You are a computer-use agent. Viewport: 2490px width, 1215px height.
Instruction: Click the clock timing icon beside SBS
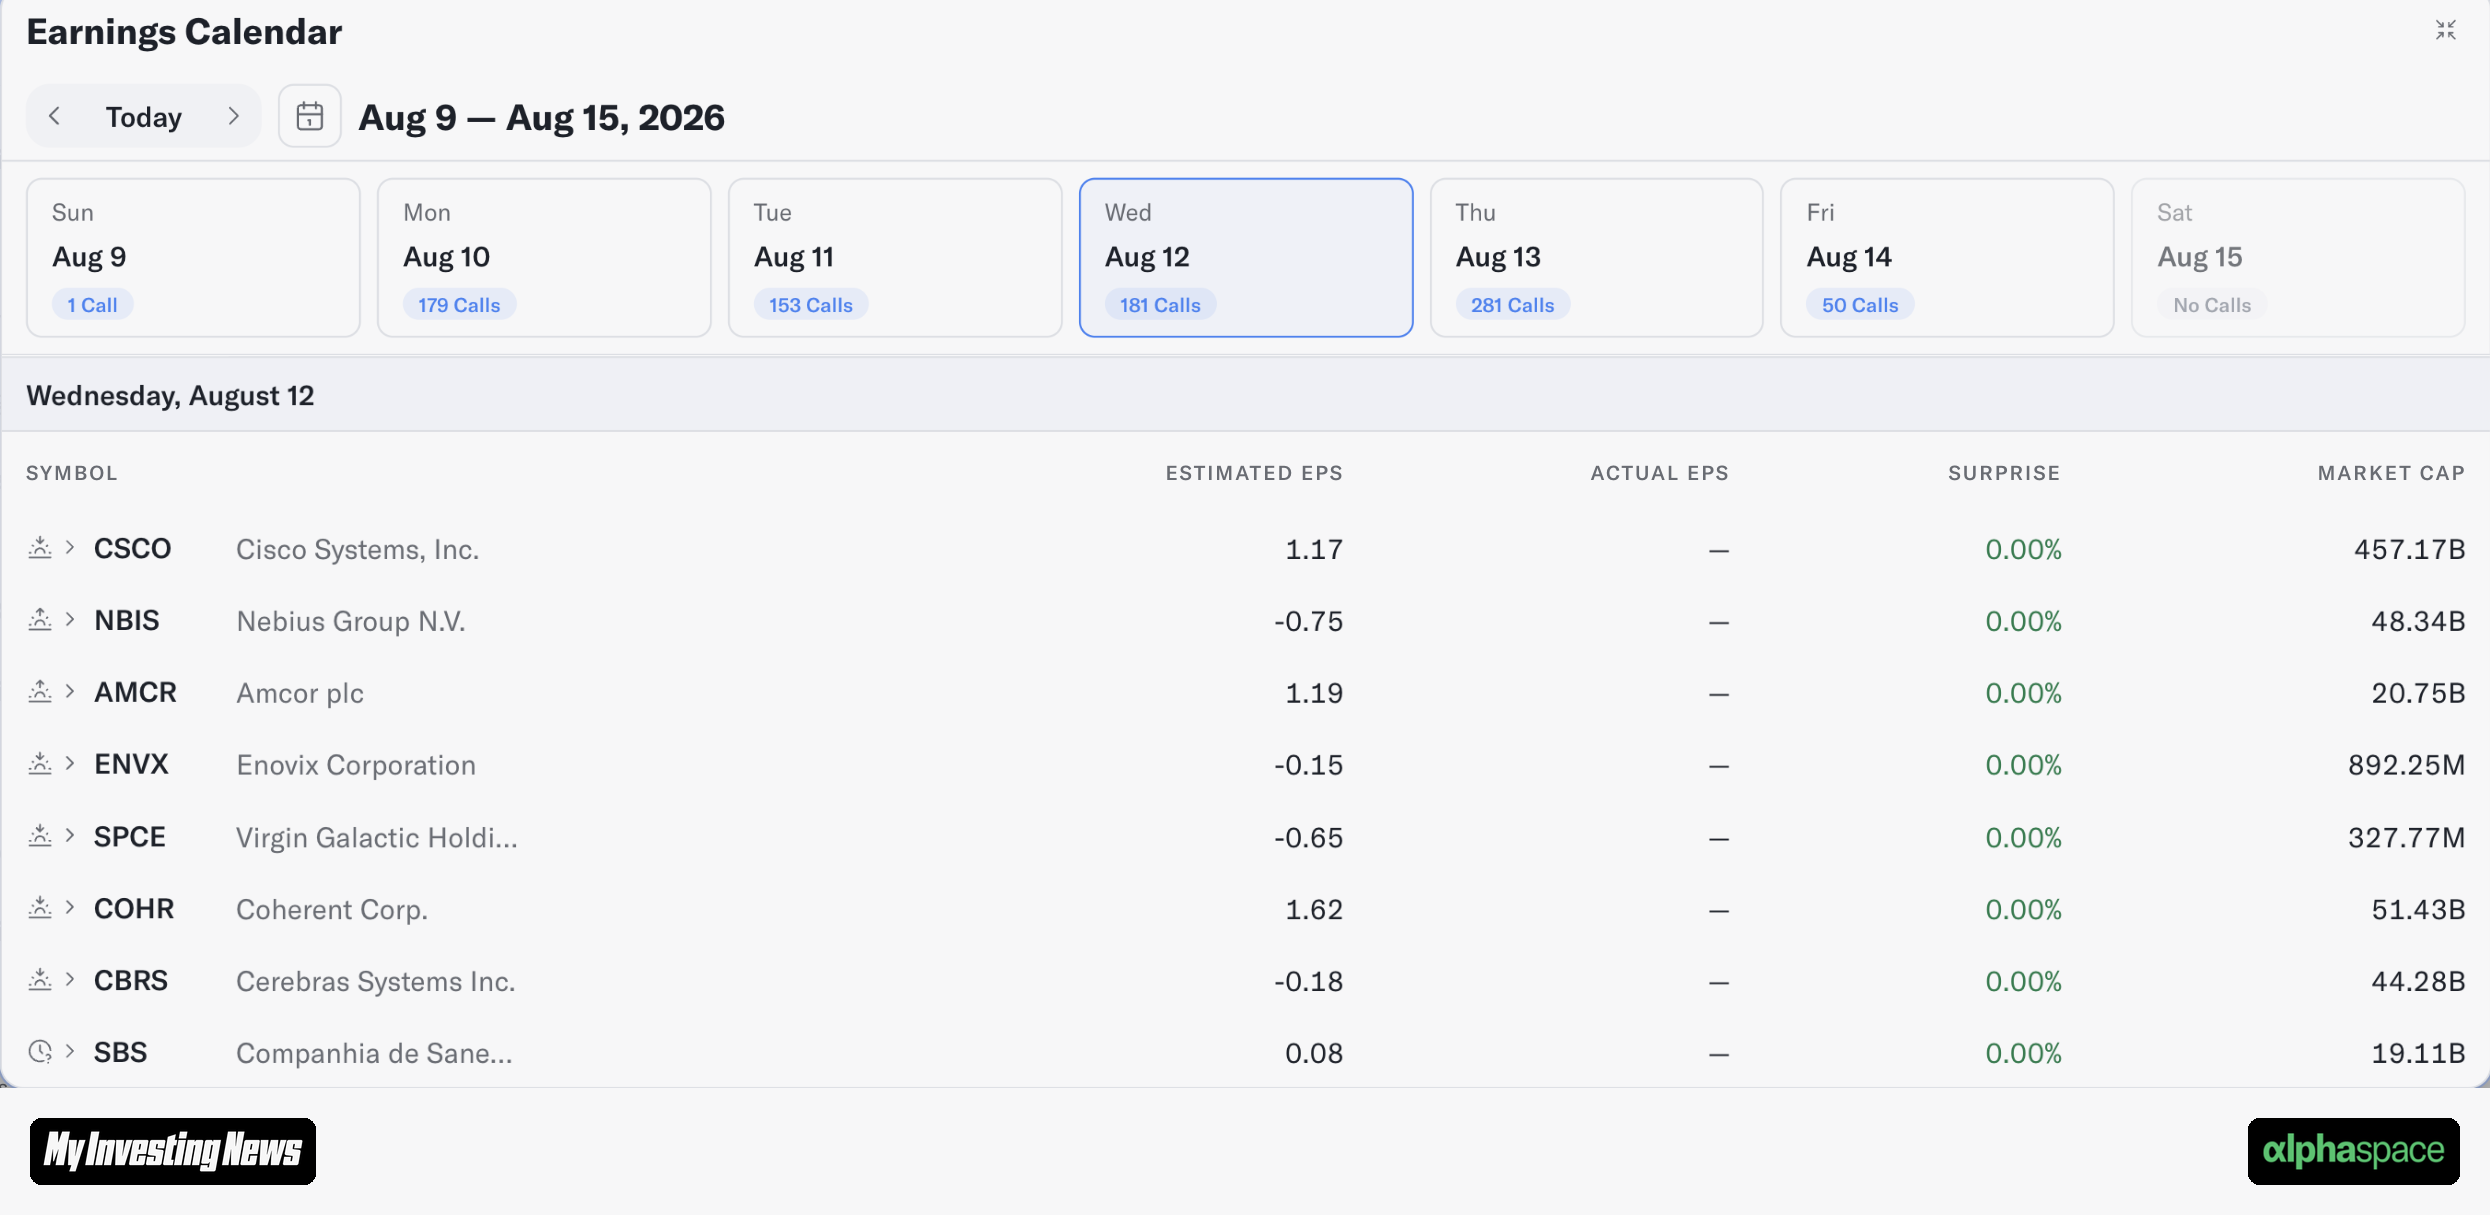click(40, 1052)
